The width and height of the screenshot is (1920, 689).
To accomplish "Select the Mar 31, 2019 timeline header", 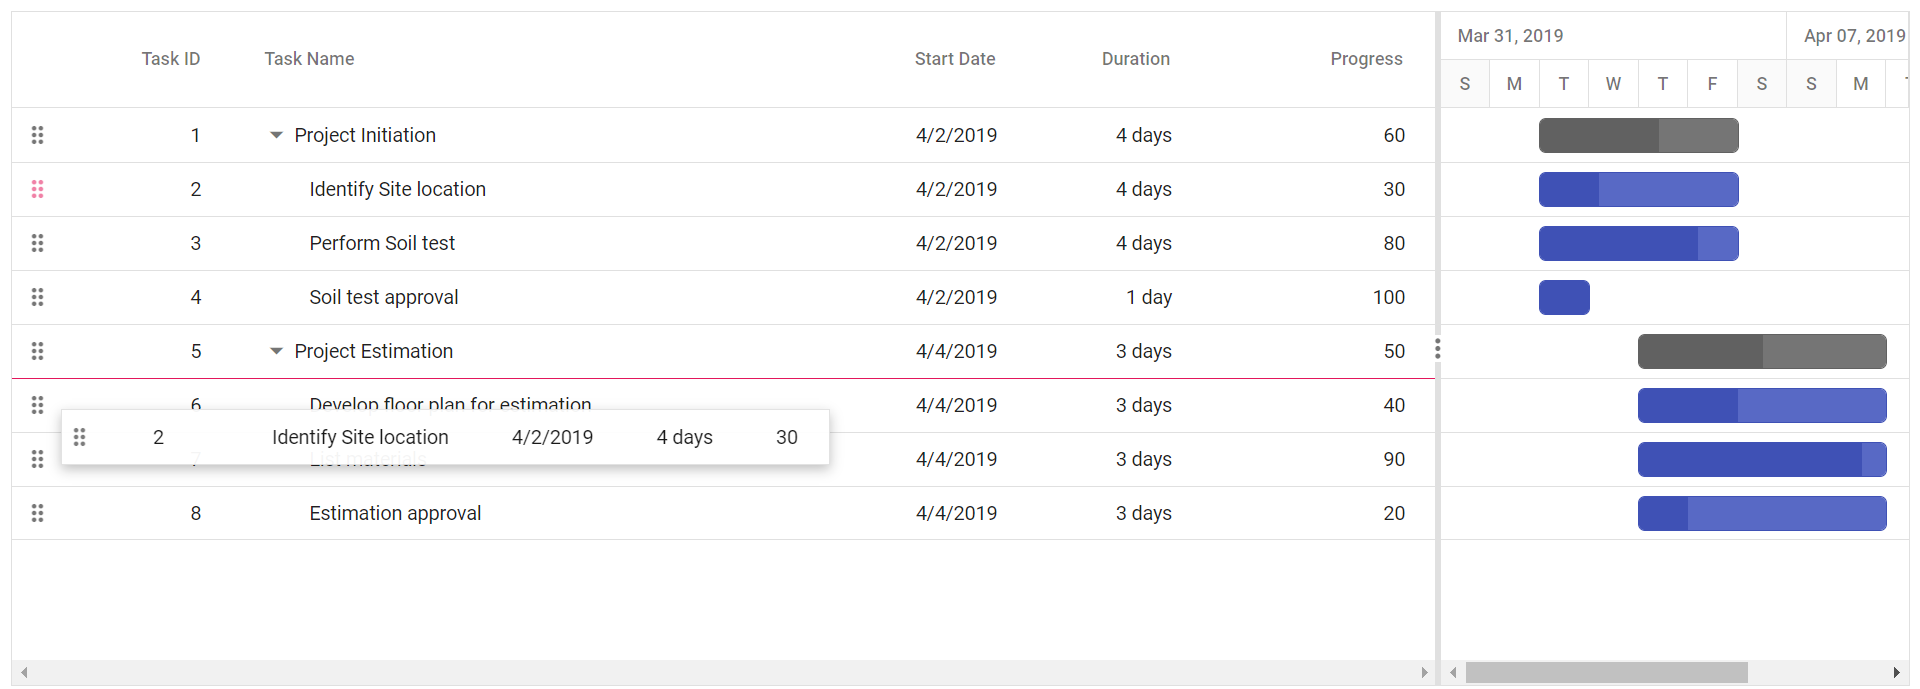I will [x=1510, y=36].
